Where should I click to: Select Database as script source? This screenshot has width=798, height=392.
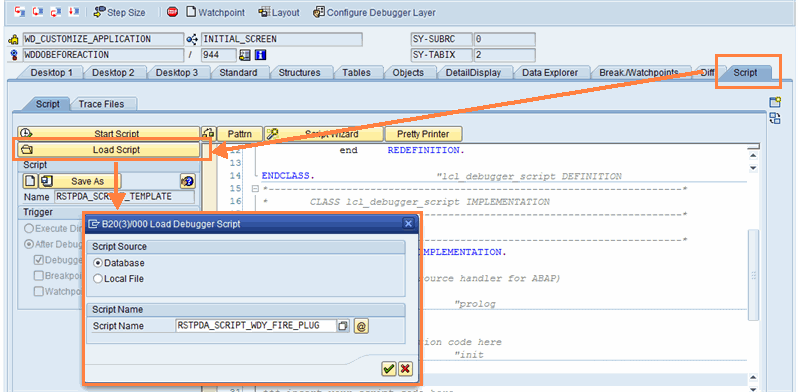coord(98,263)
